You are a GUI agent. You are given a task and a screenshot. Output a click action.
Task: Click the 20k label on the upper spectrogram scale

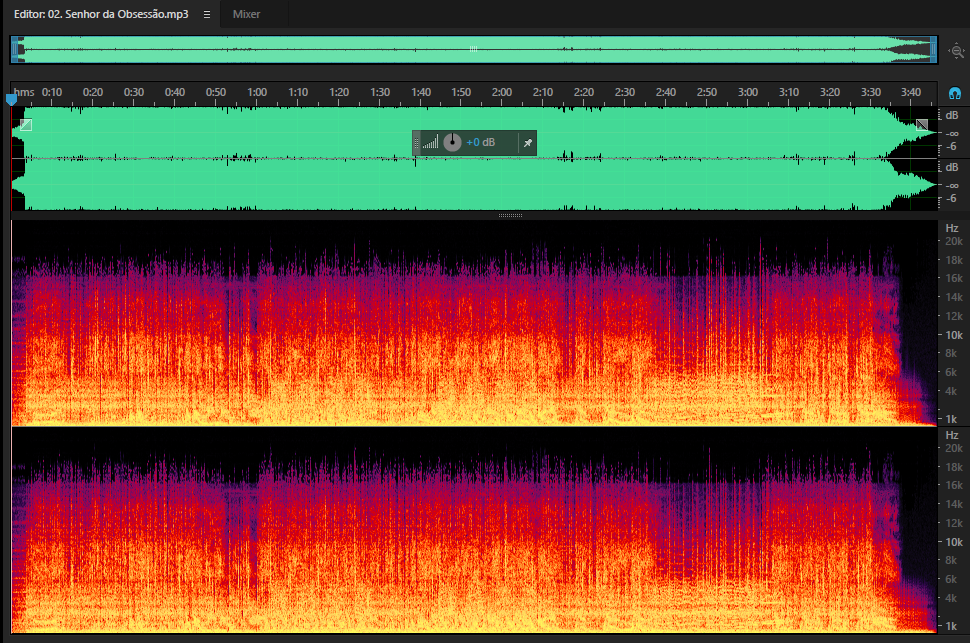[x=954, y=241]
